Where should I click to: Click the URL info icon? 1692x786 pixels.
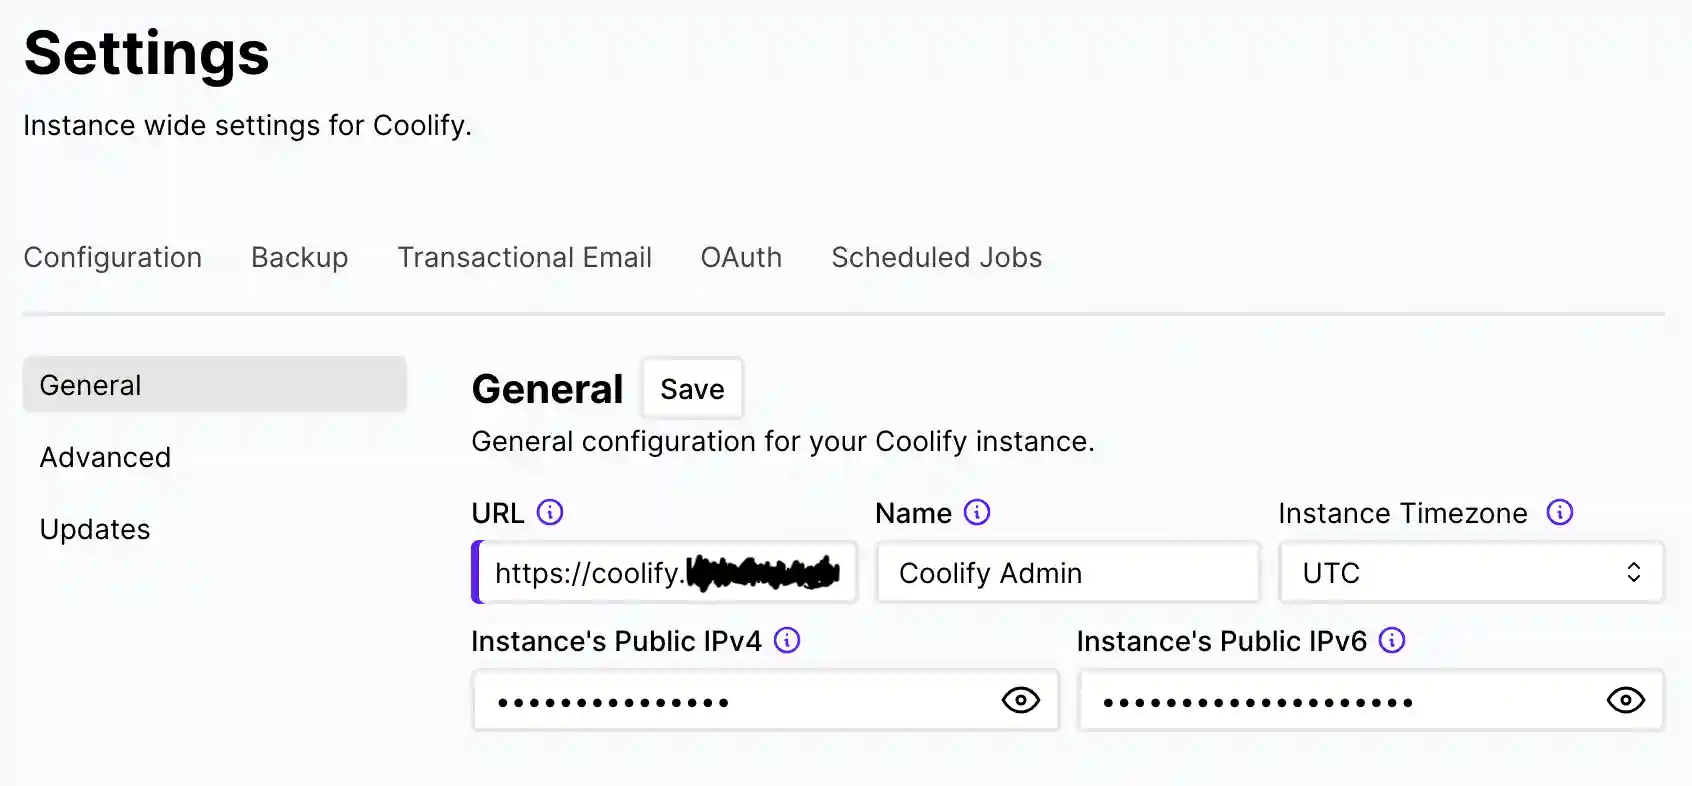[550, 512]
